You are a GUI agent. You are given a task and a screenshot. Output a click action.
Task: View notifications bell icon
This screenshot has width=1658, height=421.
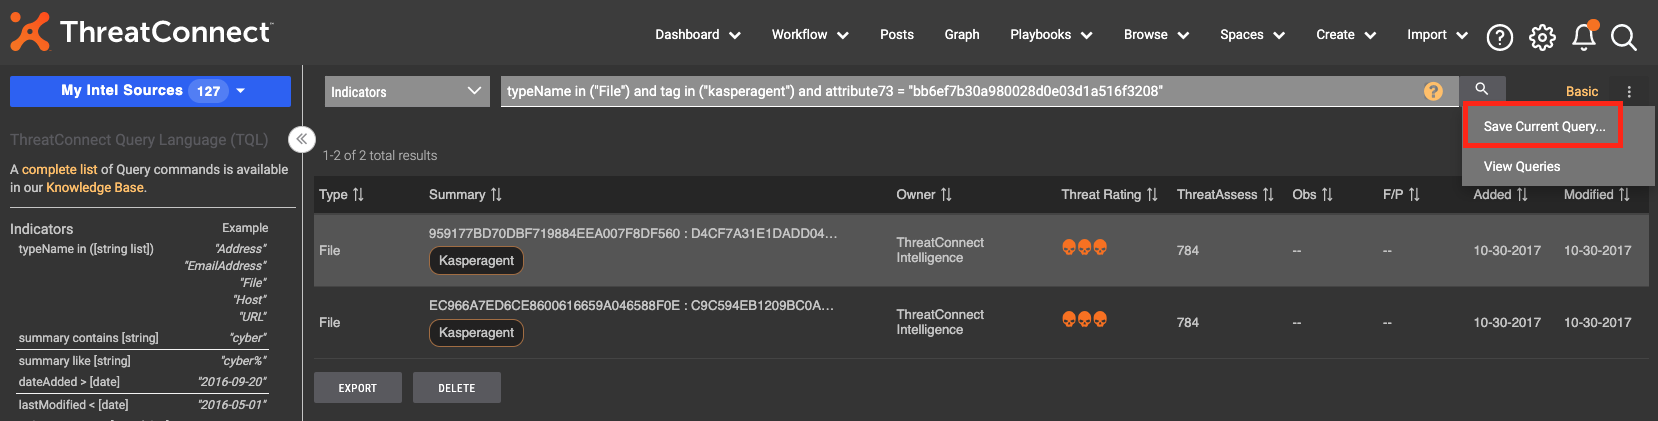pos(1584,36)
